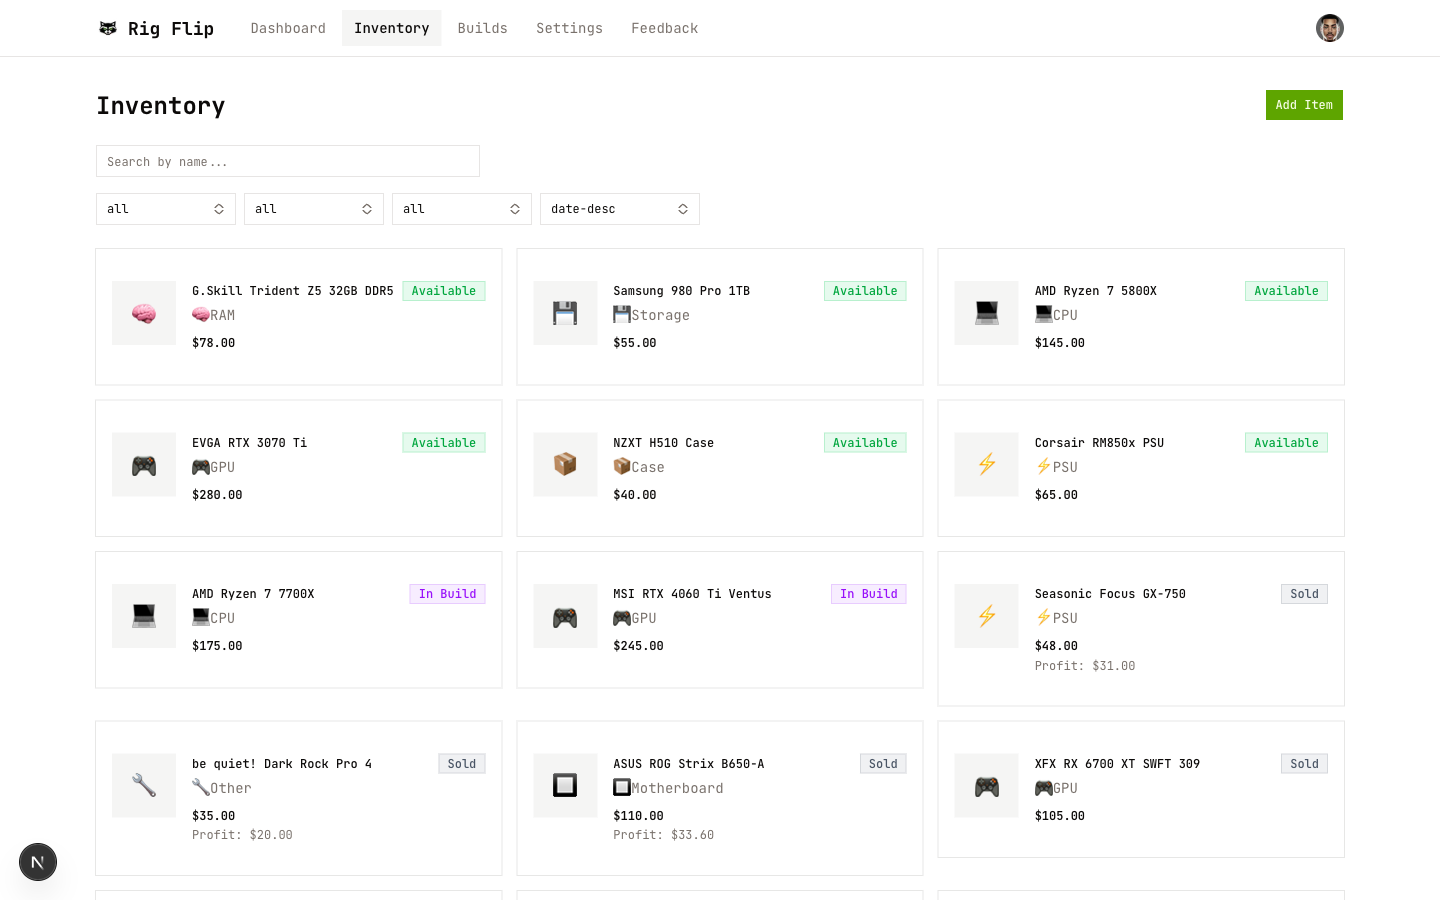Toggle the Available status badge on Samsung 980 Pro 1TB
This screenshot has height=900, width=1440.
(865, 291)
